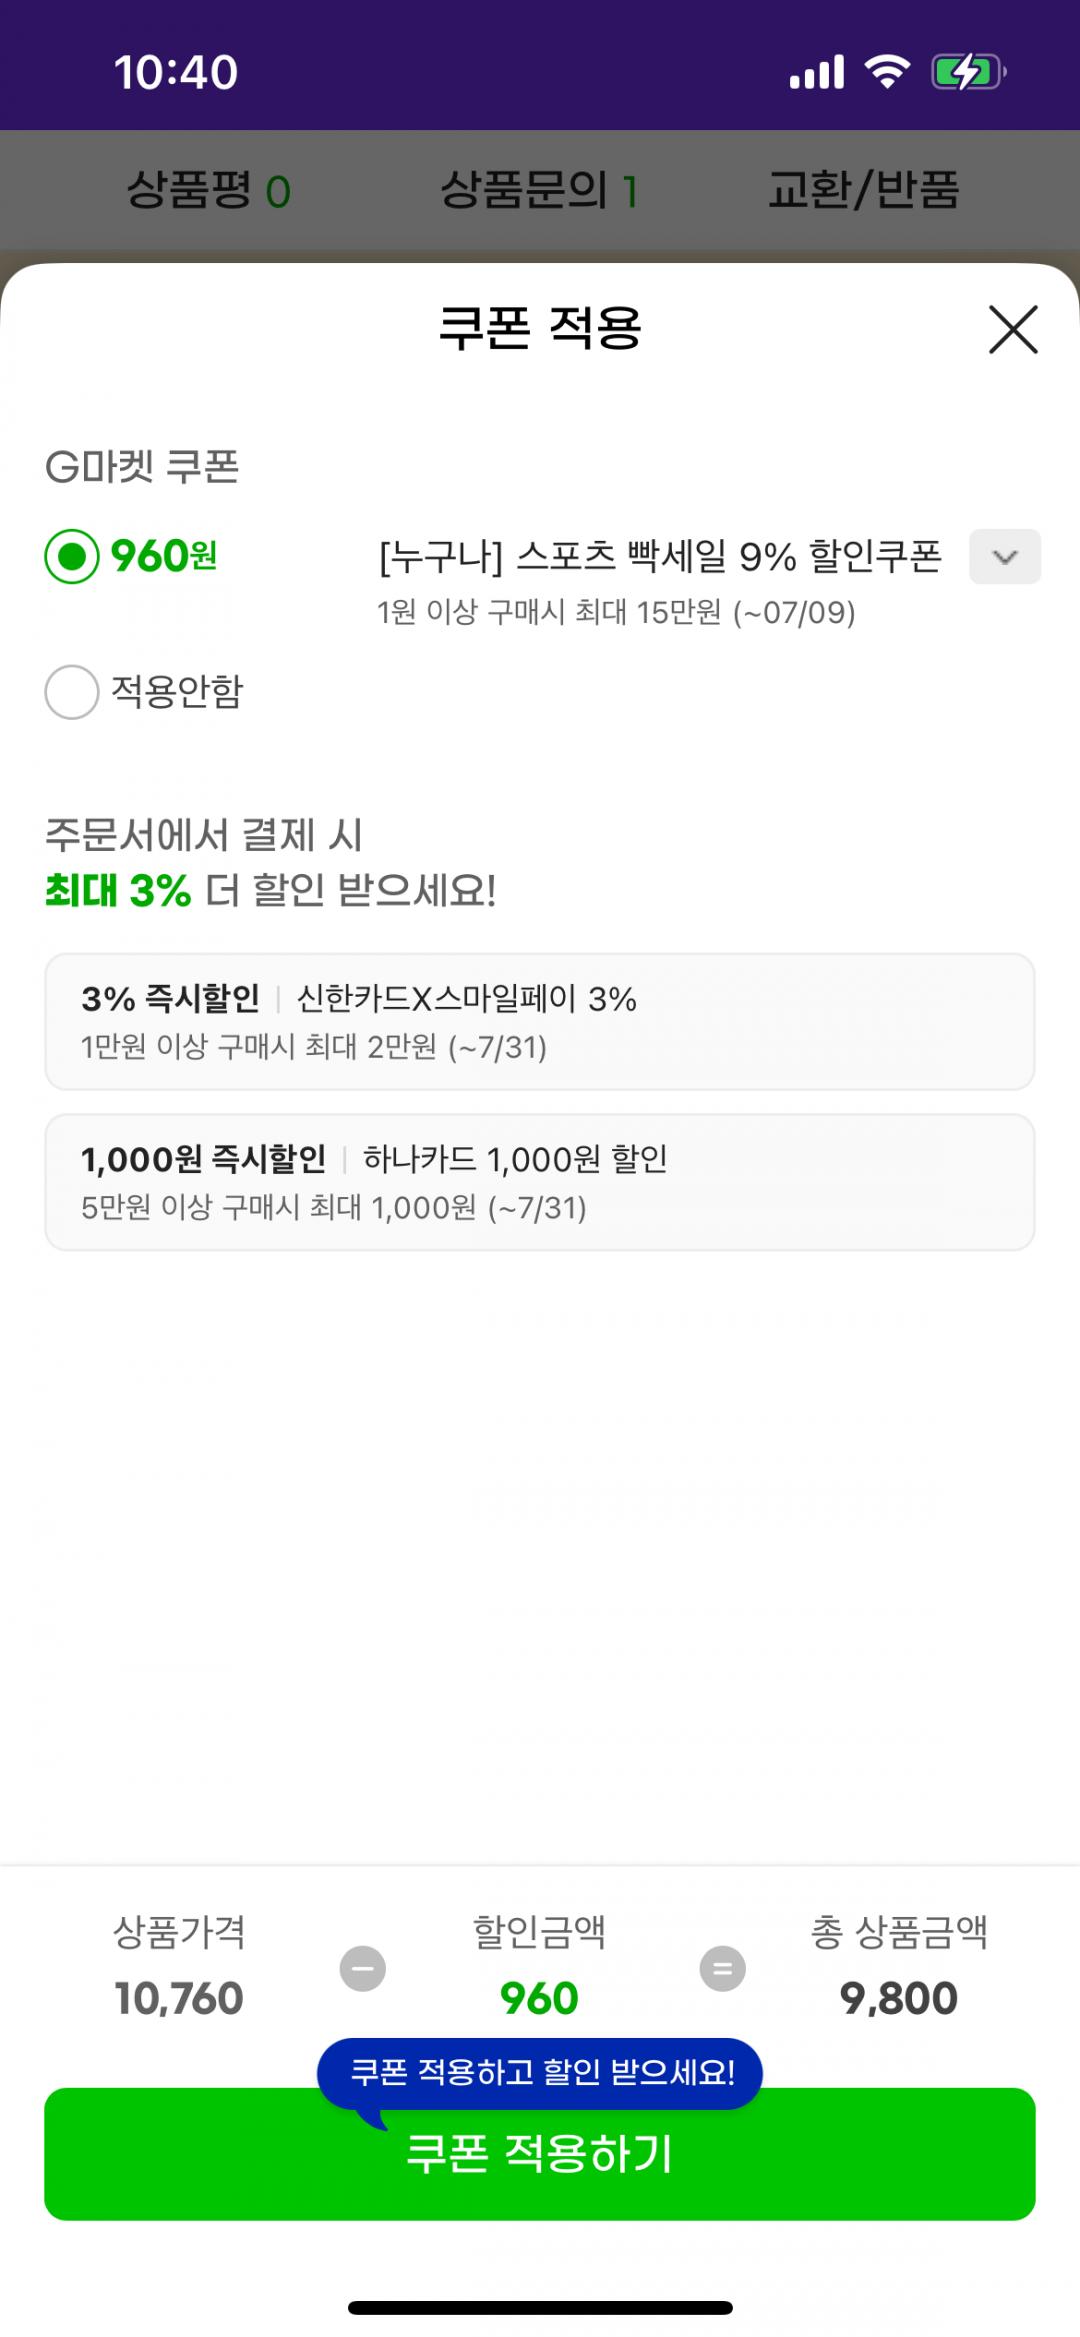Screen dimensions: 1080x2337
Task: Open the 상품평 tab
Action: [x=208, y=190]
